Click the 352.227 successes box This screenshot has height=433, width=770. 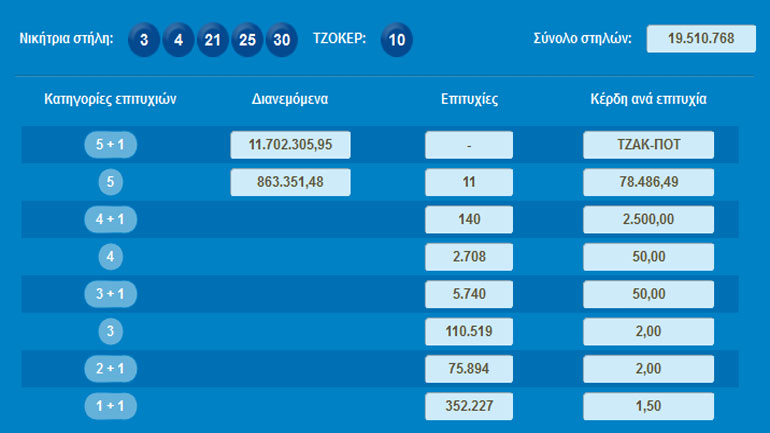pyautogui.click(x=468, y=406)
